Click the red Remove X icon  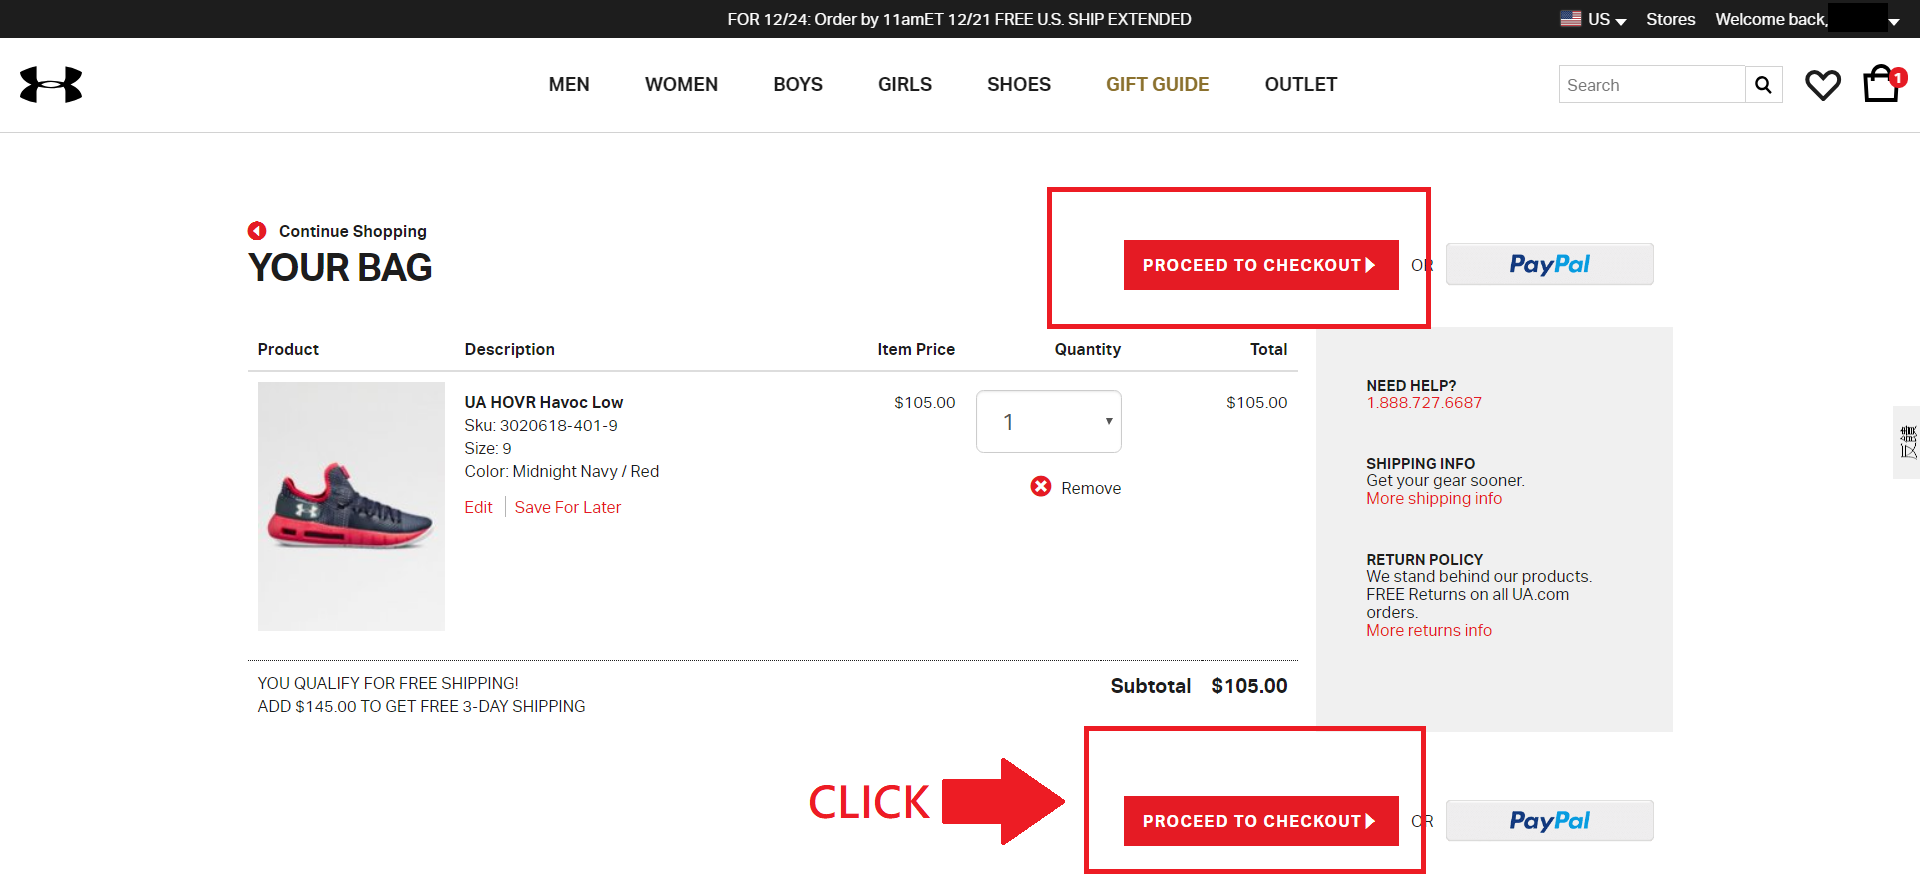(x=1041, y=487)
